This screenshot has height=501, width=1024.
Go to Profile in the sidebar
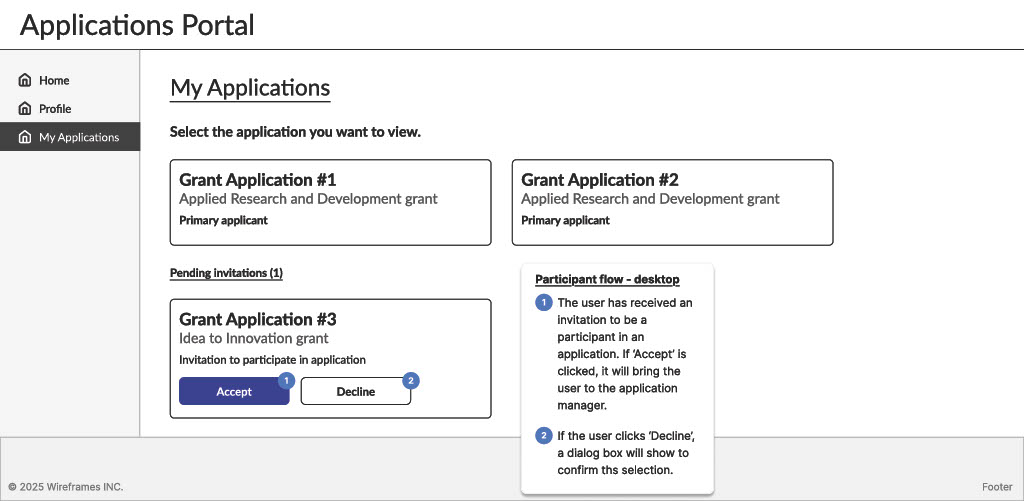tap(55, 109)
